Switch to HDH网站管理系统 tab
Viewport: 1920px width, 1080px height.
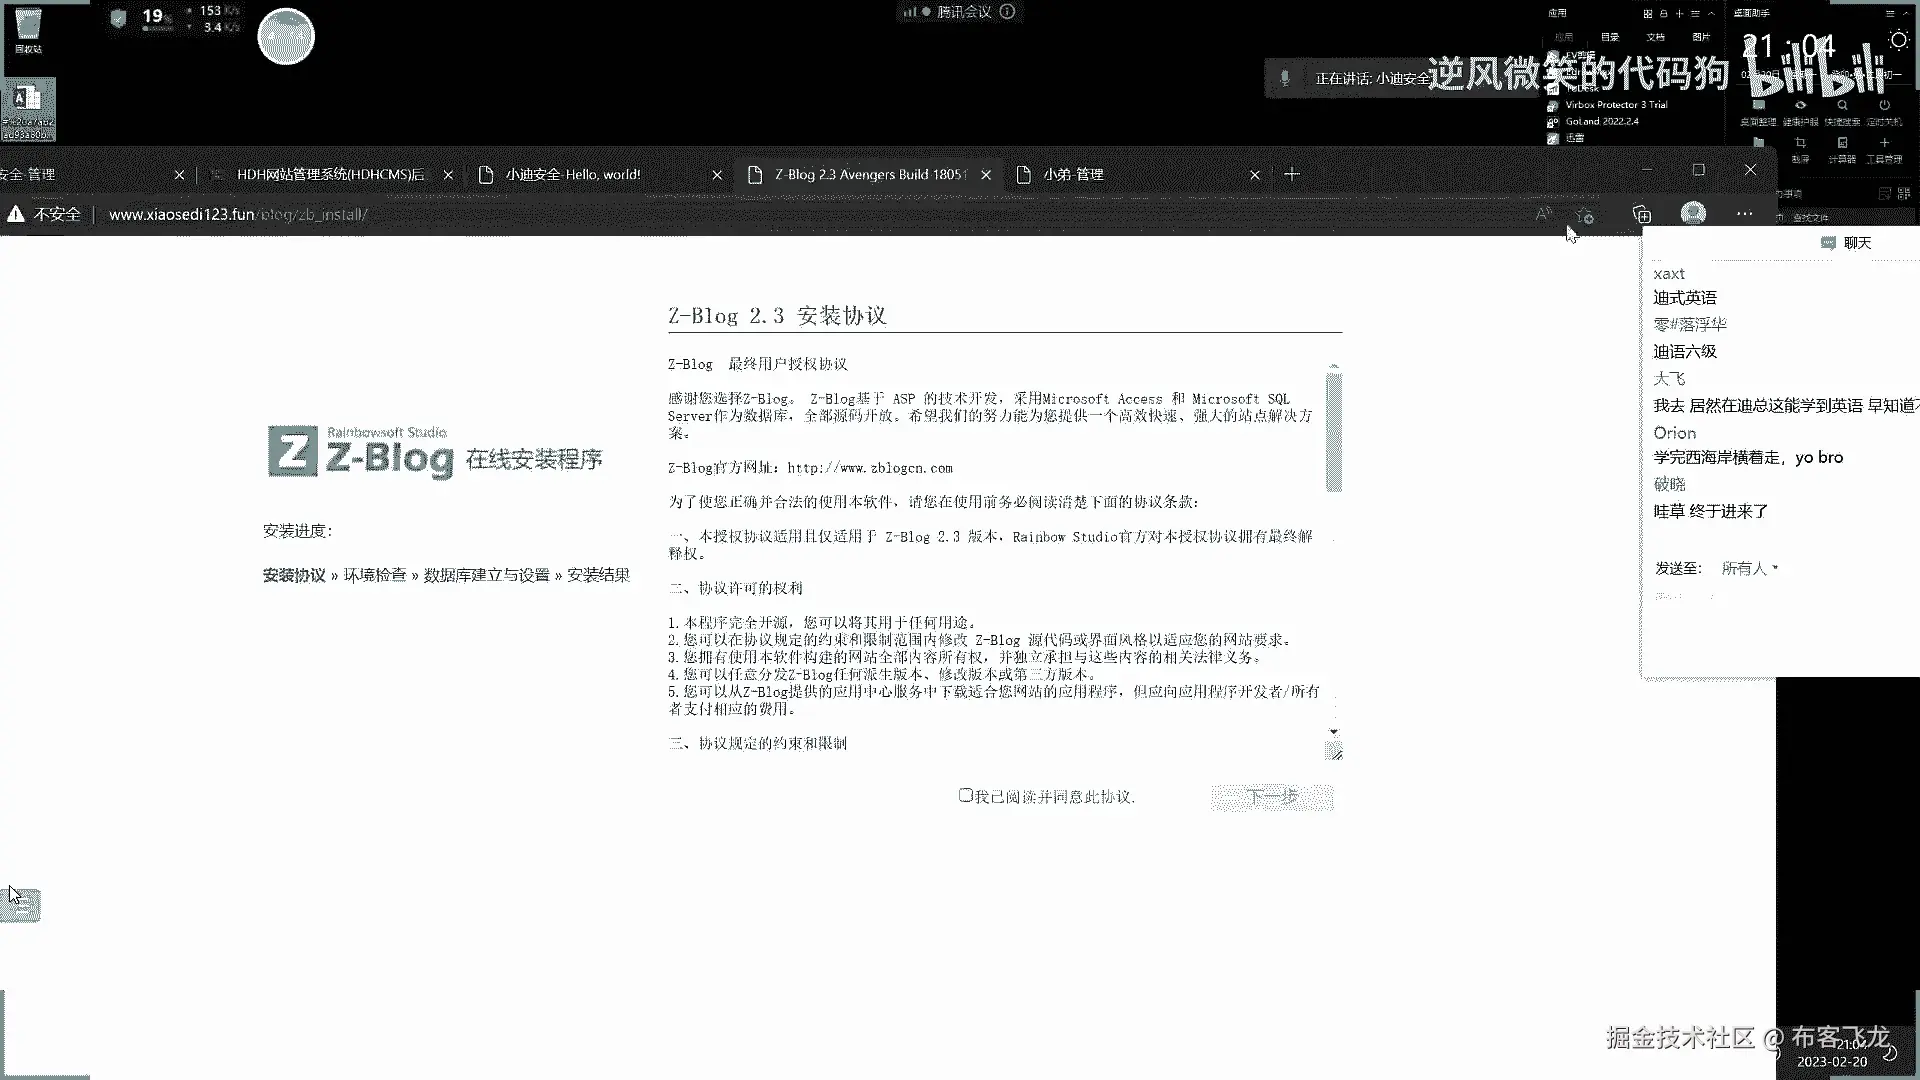tap(330, 174)
